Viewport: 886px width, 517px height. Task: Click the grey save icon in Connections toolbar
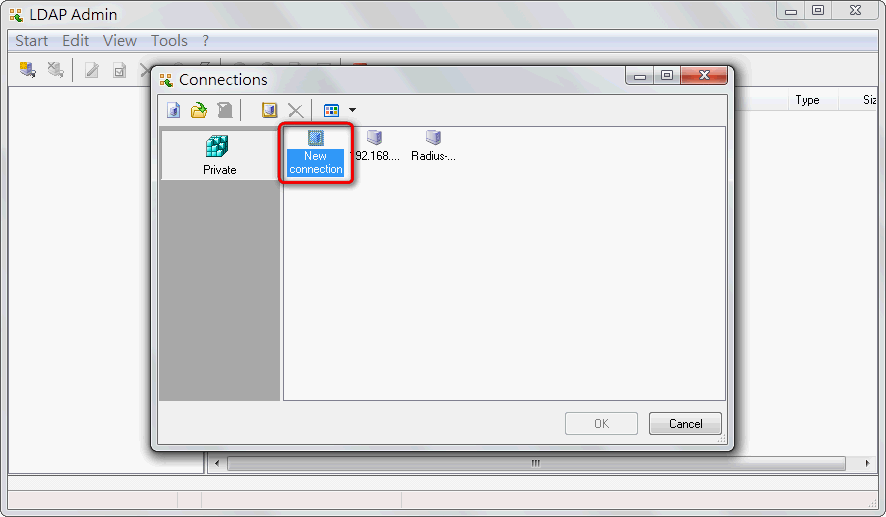pos(225,110)
